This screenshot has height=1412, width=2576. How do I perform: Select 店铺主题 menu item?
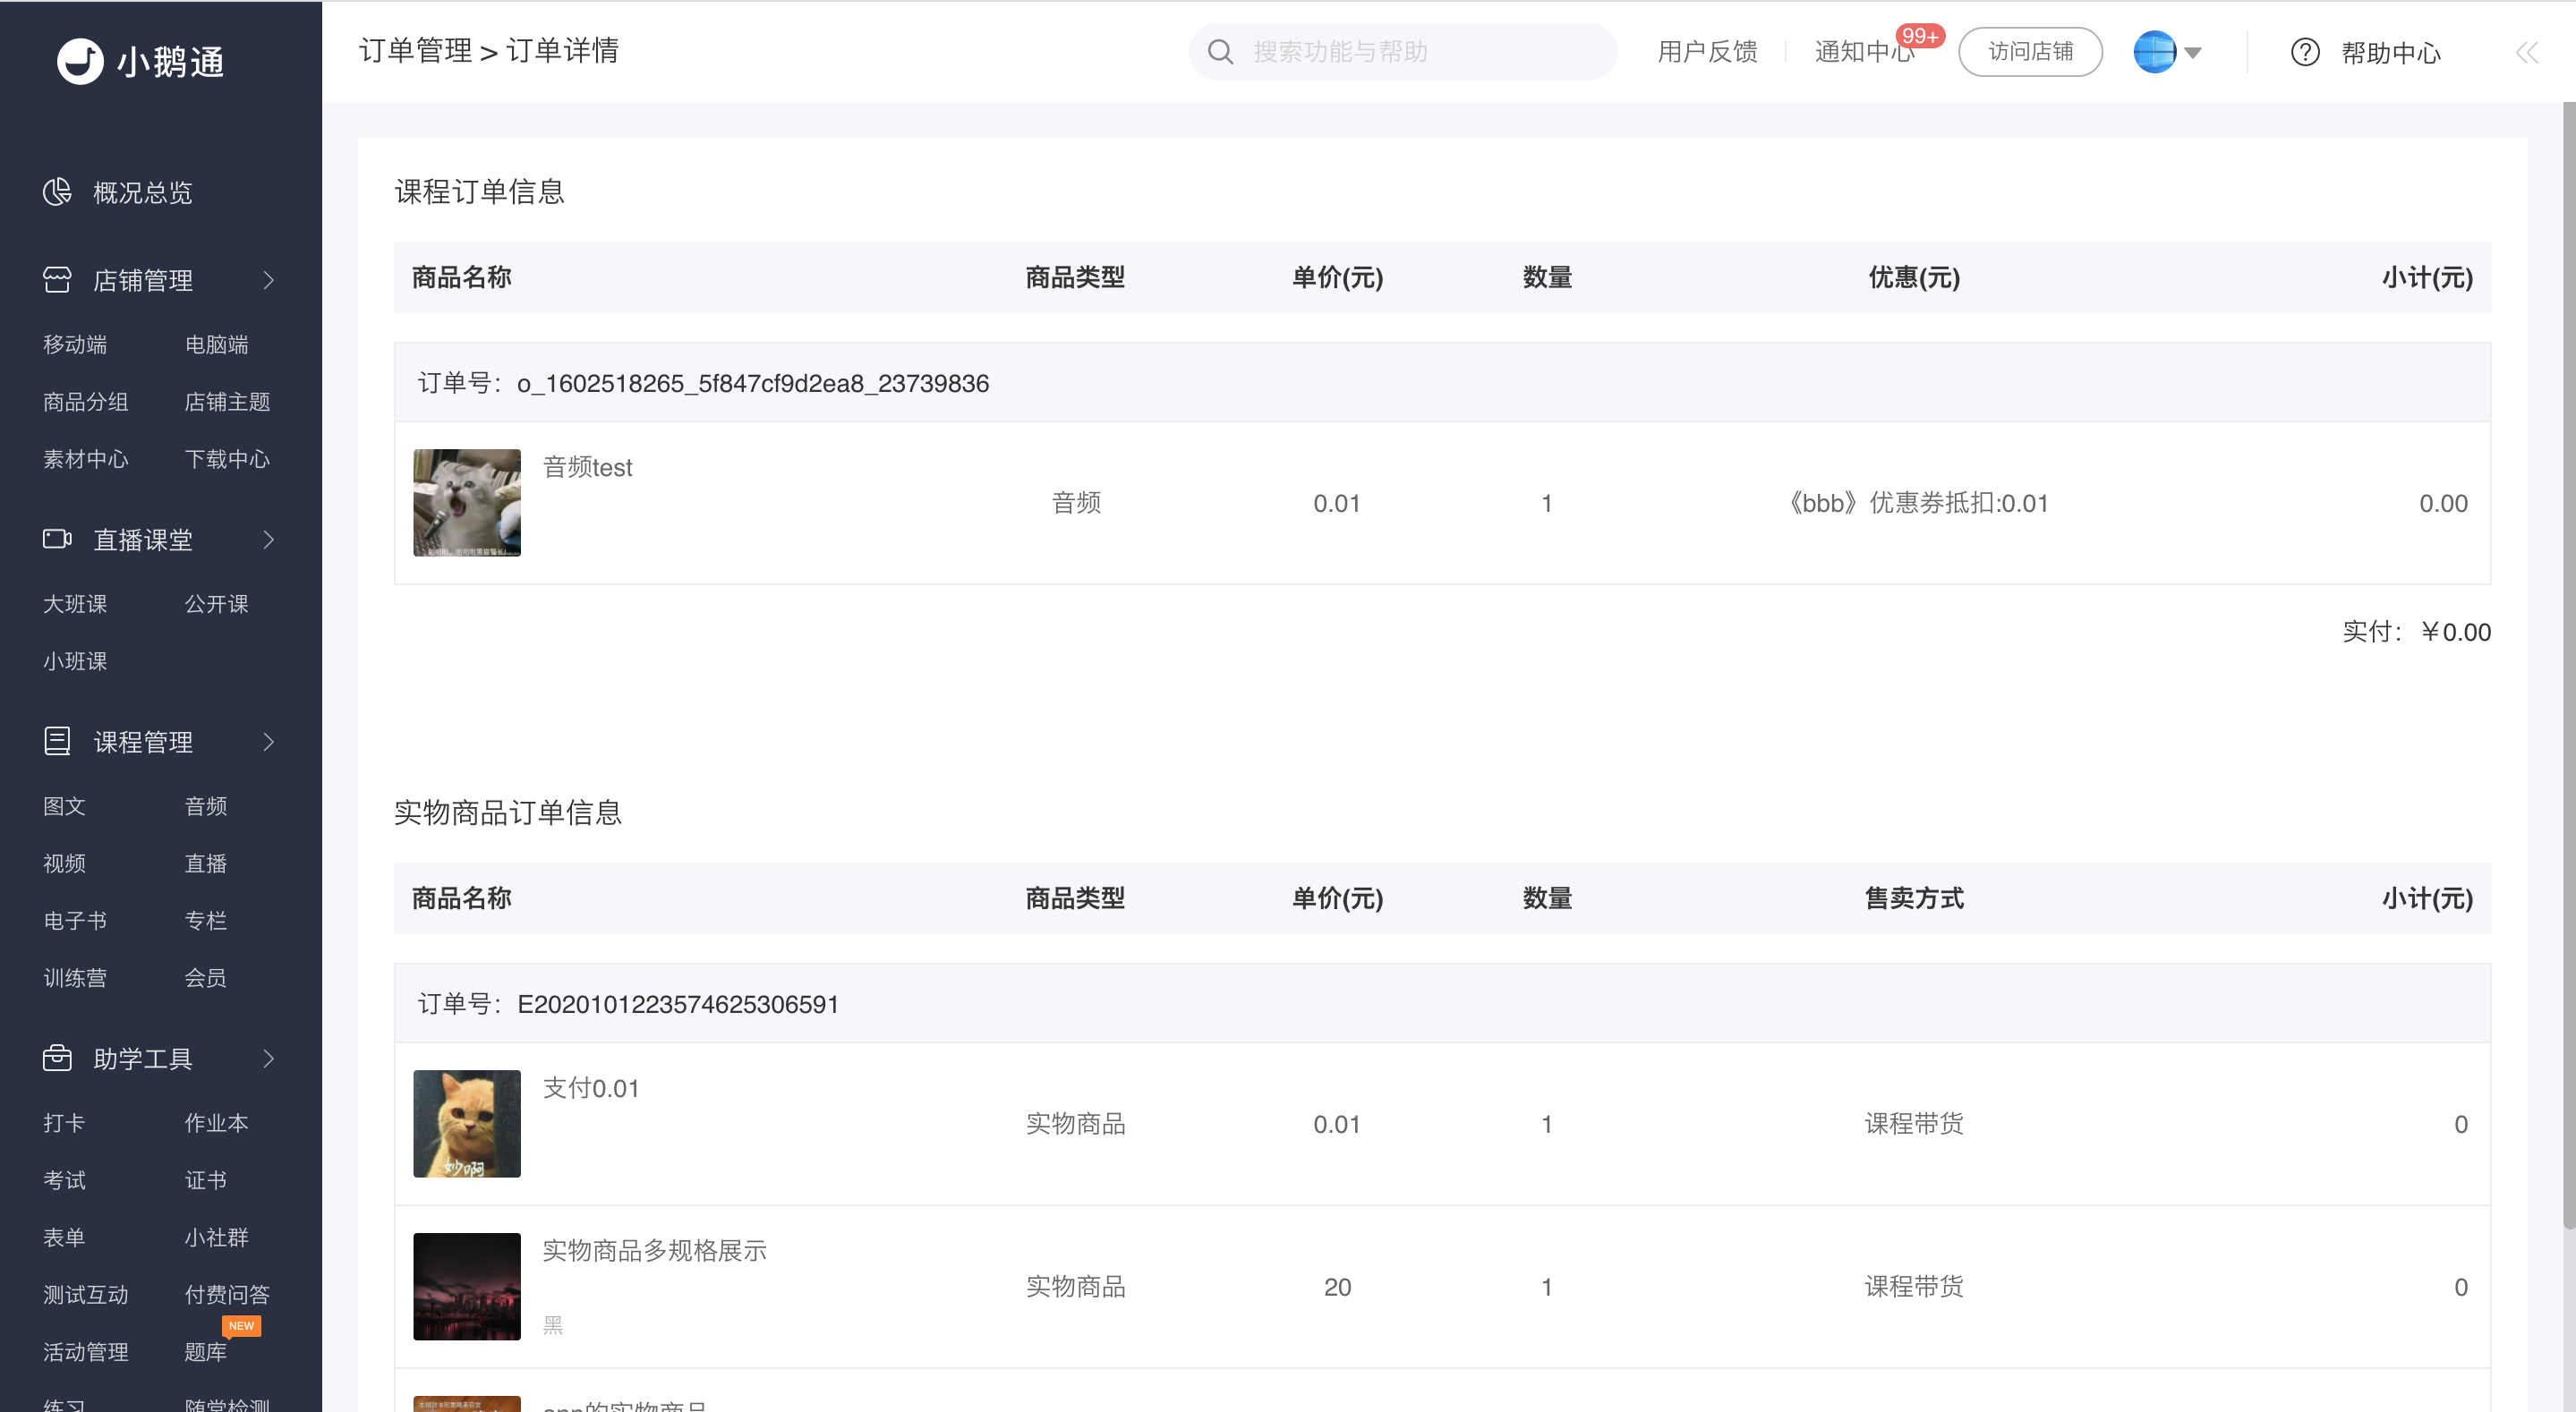click(x=228, y=401)
